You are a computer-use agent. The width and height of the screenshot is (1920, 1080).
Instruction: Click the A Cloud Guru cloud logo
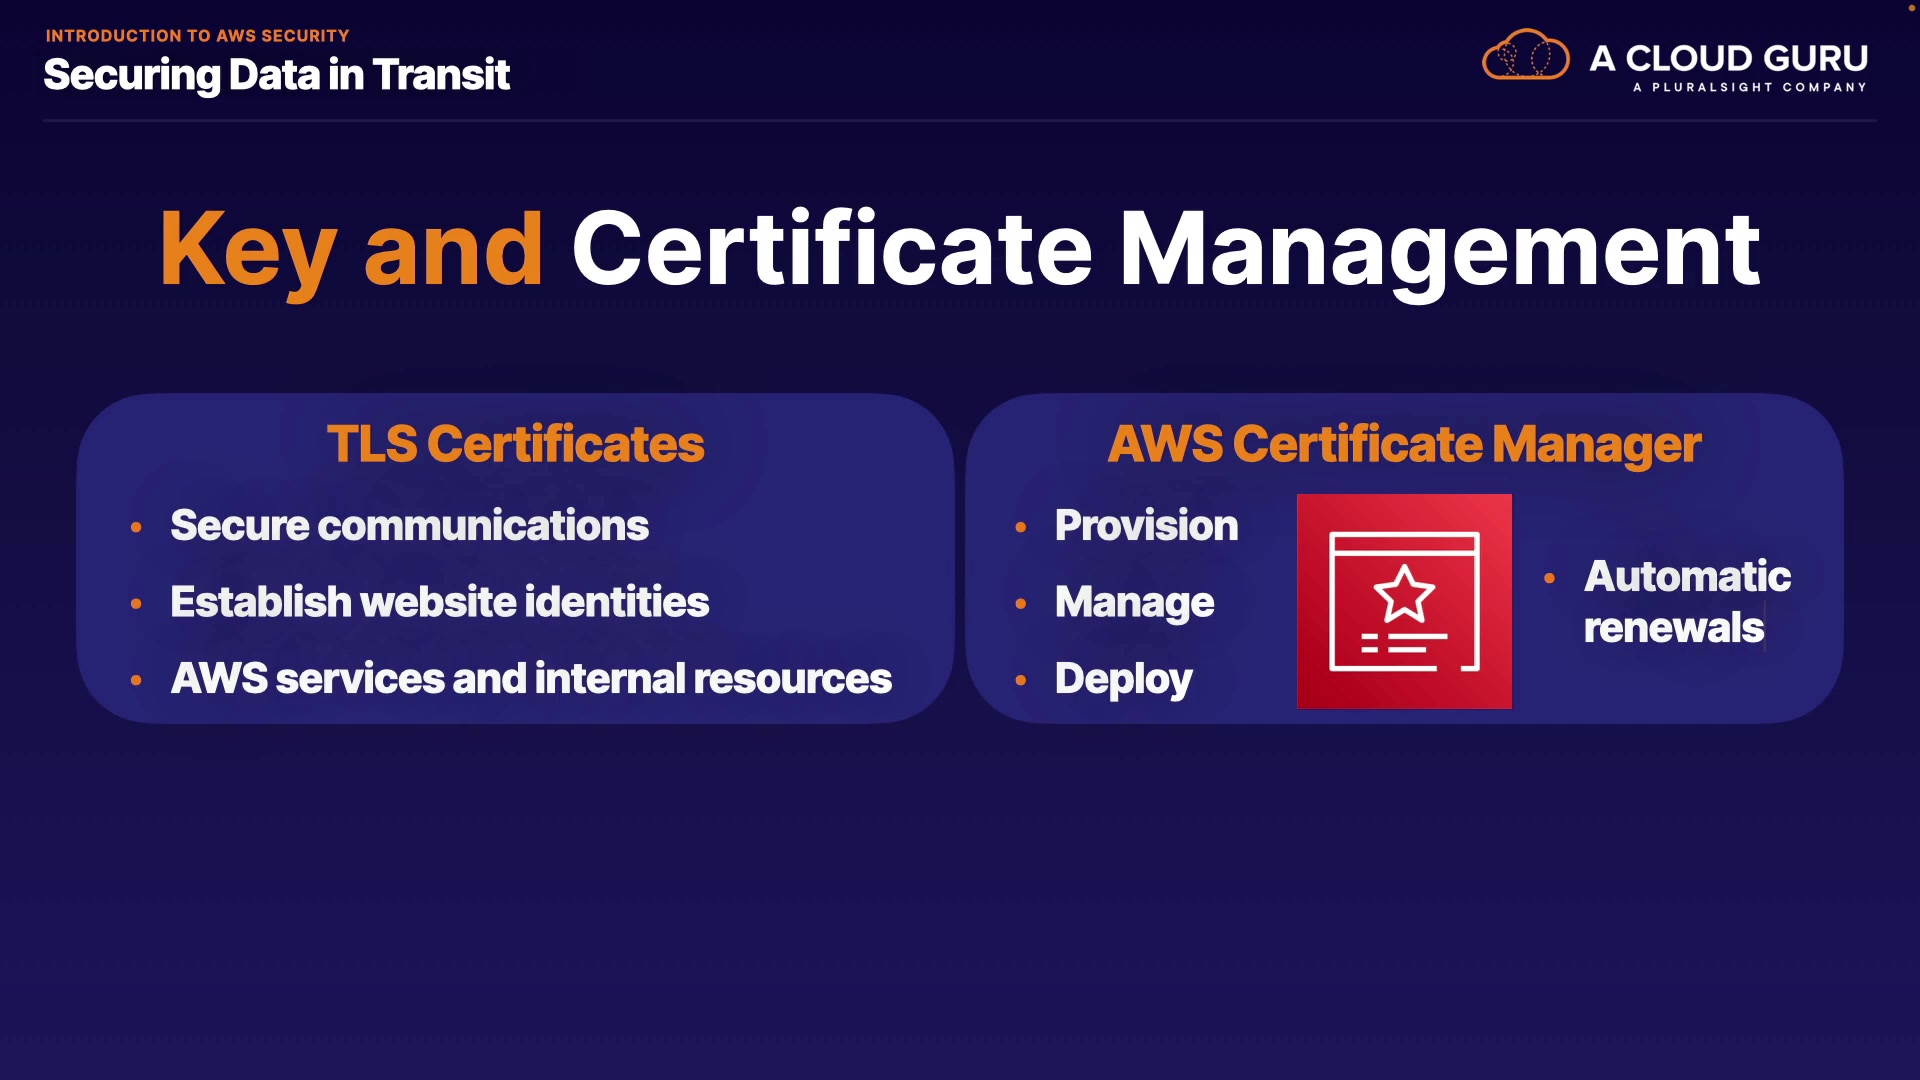click(x=1525, y=56)
